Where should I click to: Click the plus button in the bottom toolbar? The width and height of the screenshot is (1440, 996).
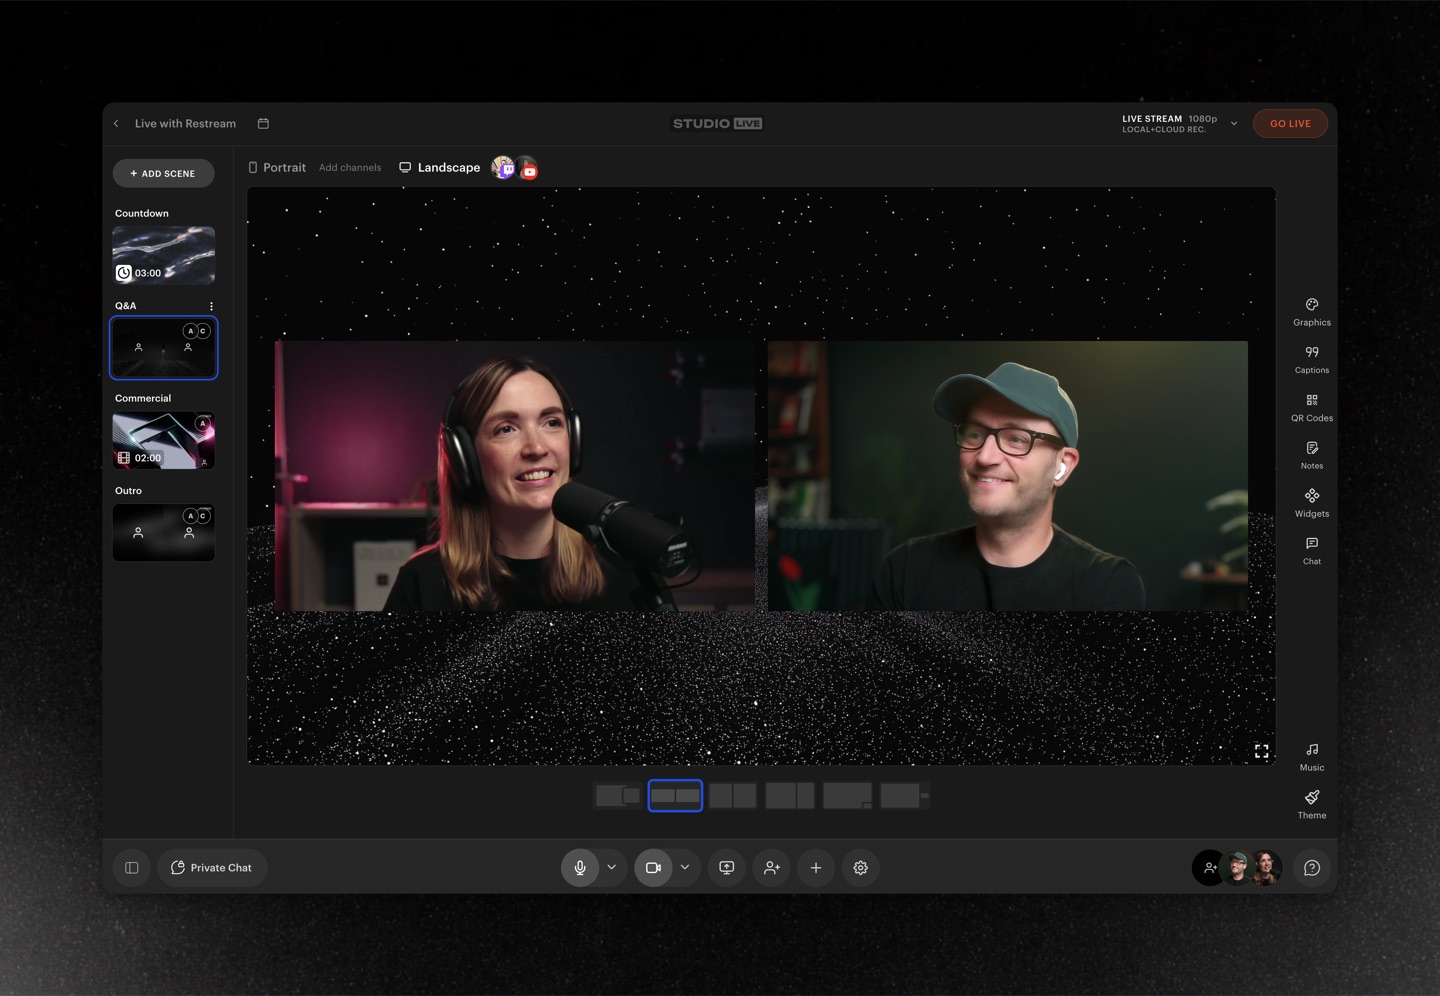point(816,868)
